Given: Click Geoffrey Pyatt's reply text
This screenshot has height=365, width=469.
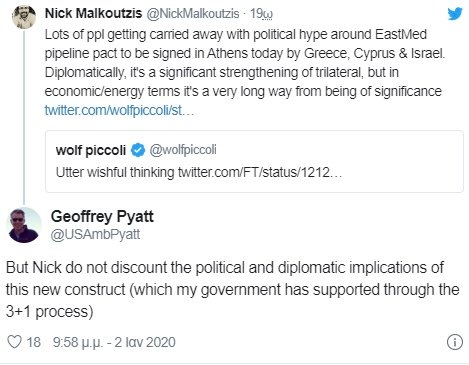Looking at the screenshot, I should tap(233, 289).
